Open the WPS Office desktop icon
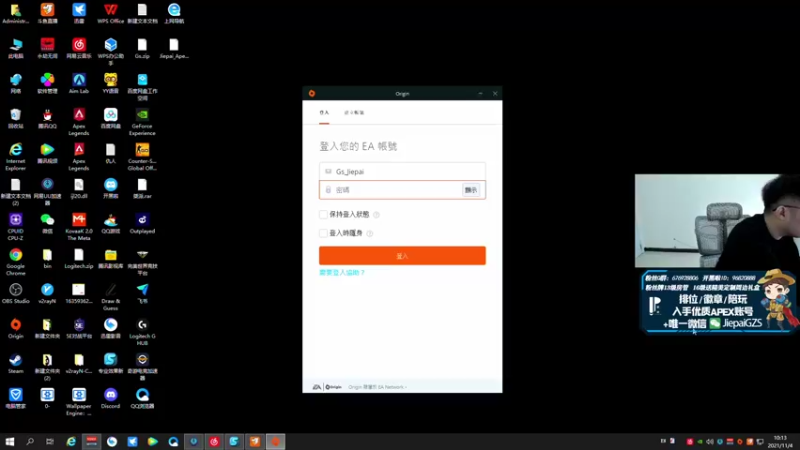The image size is (800, 450). click(x=111, y=14)
